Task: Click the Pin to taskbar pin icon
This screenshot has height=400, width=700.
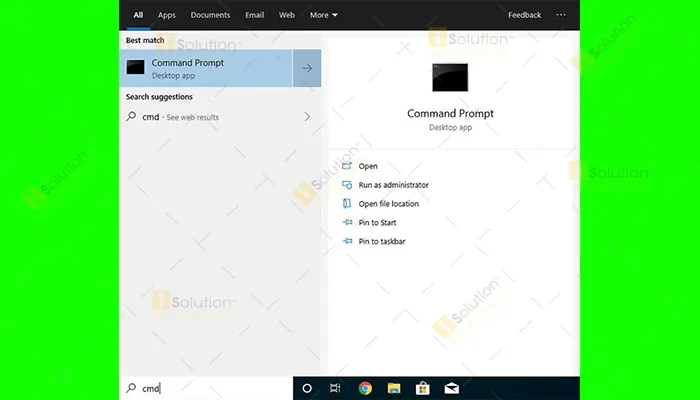Action: [x=347, y=241]
